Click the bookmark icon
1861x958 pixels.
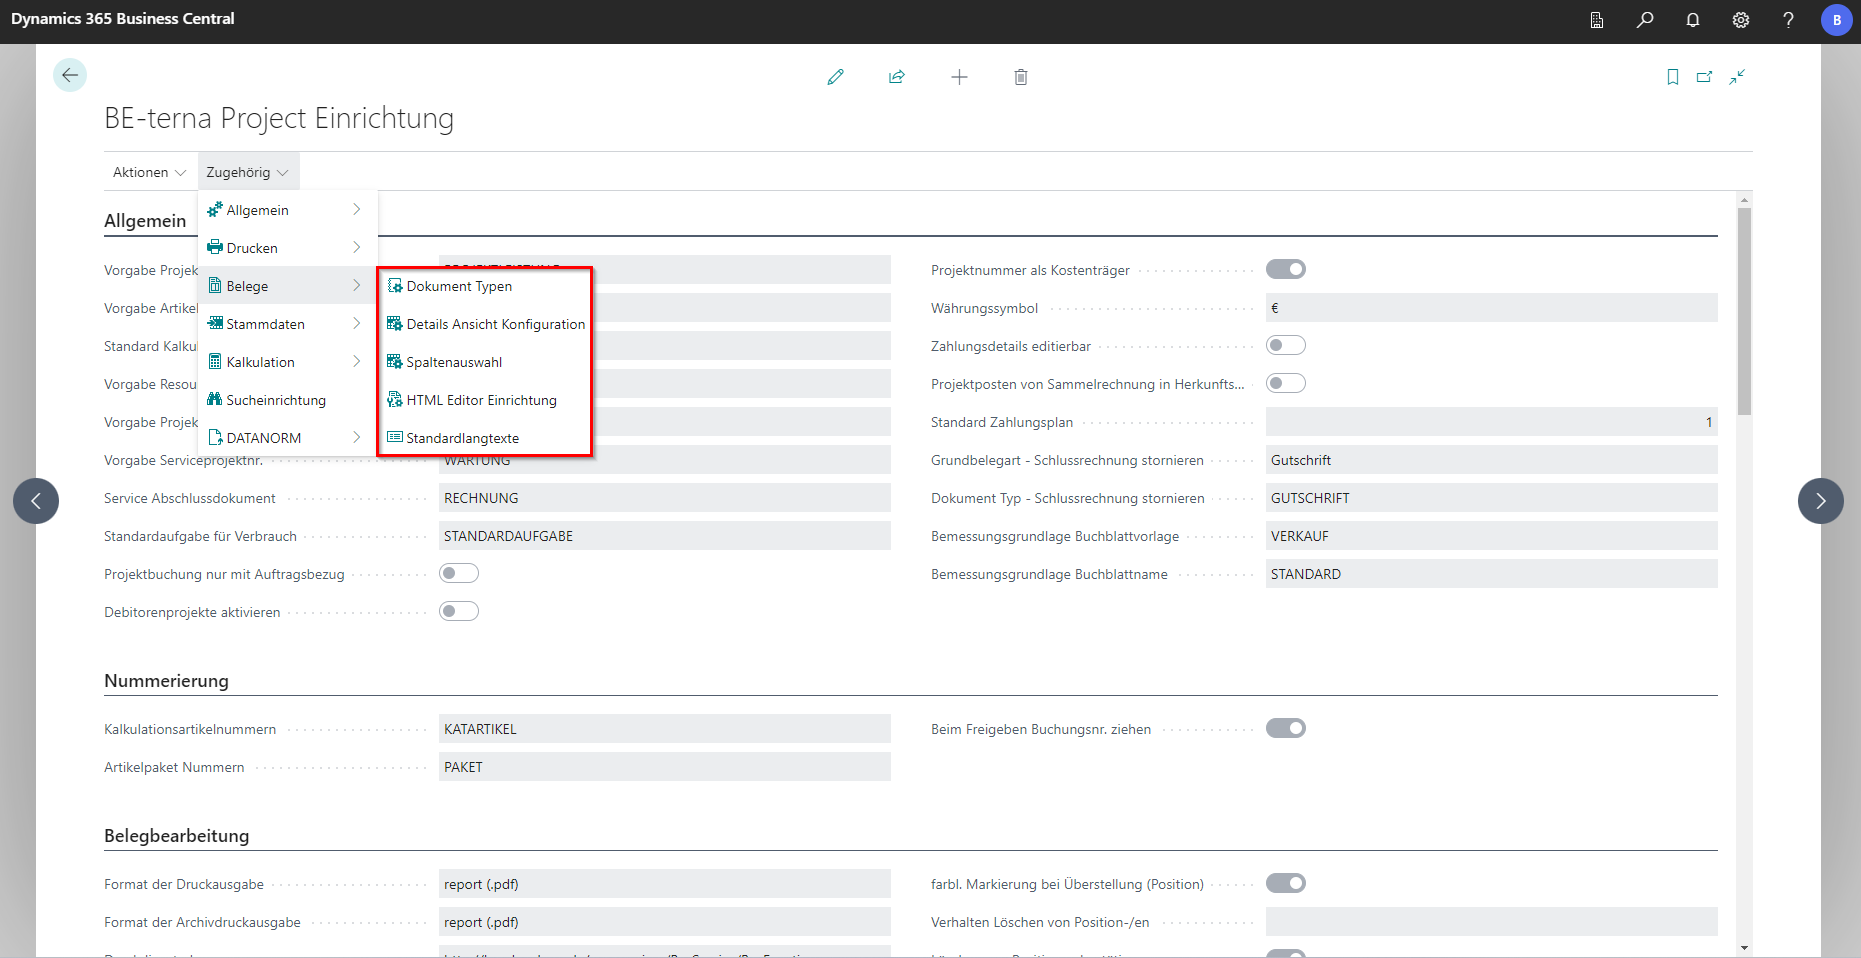tap(1672, 77)
